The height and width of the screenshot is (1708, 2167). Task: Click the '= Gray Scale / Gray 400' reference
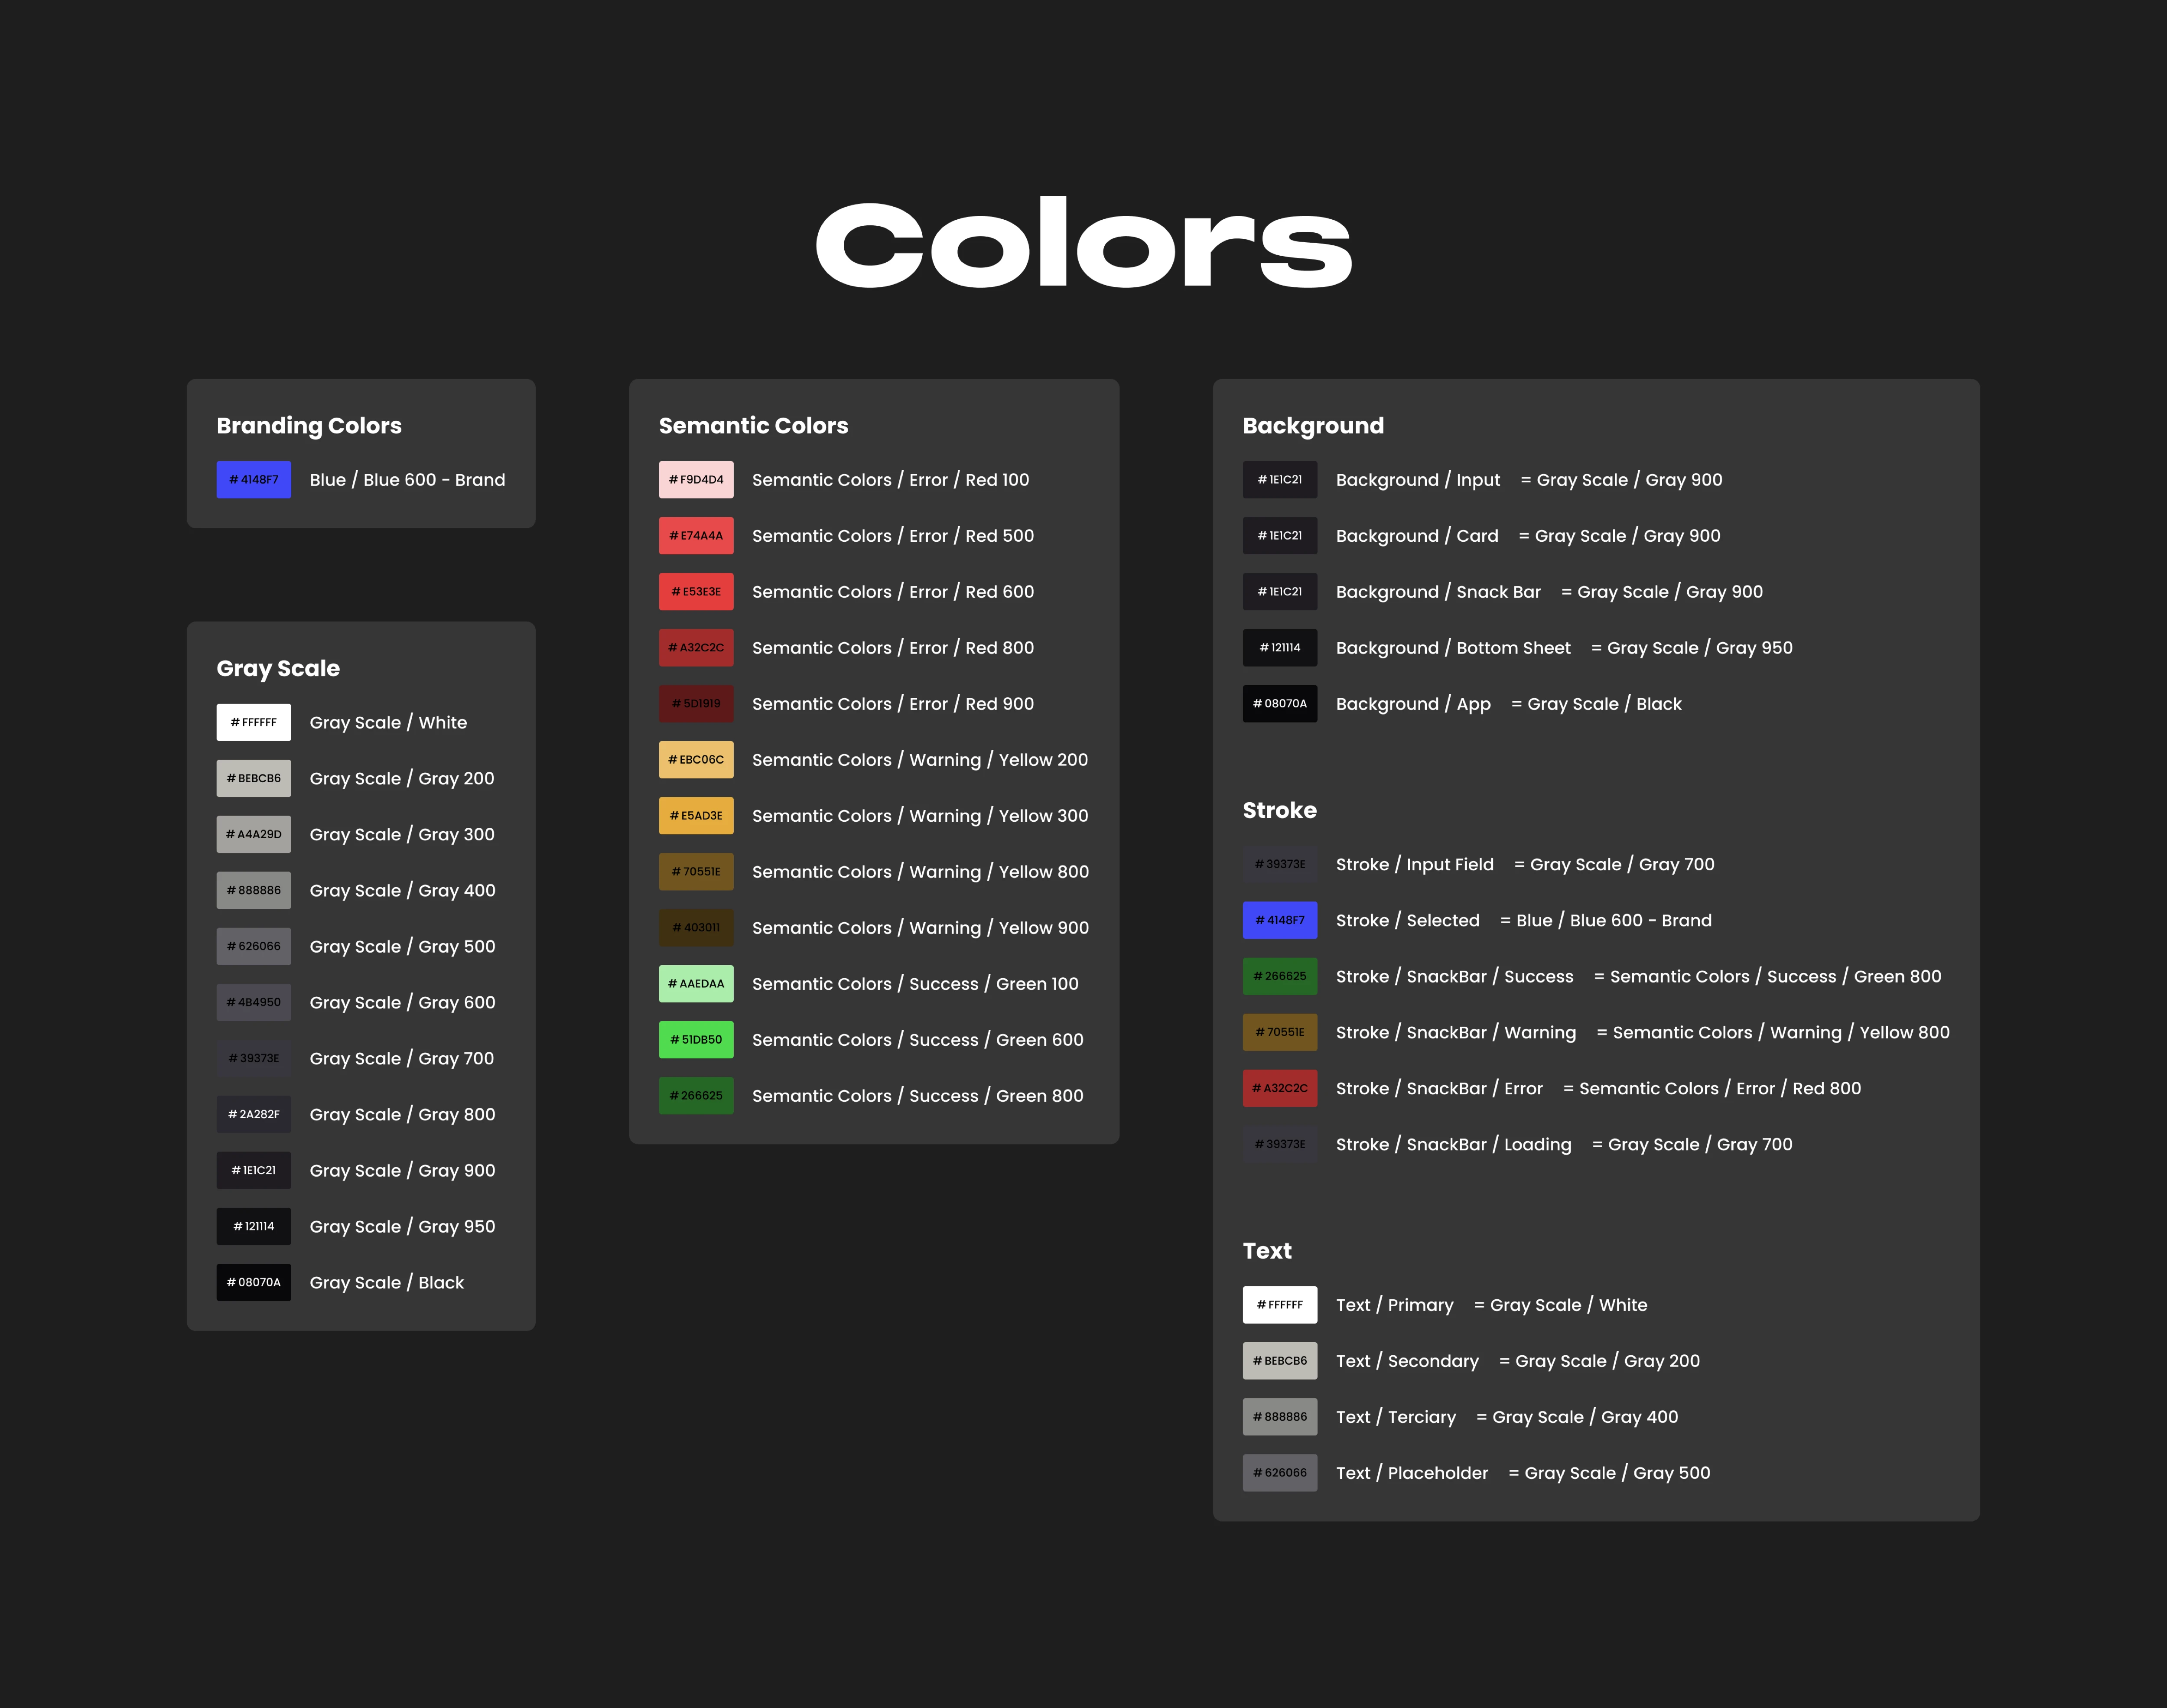pos(1577,1417)
